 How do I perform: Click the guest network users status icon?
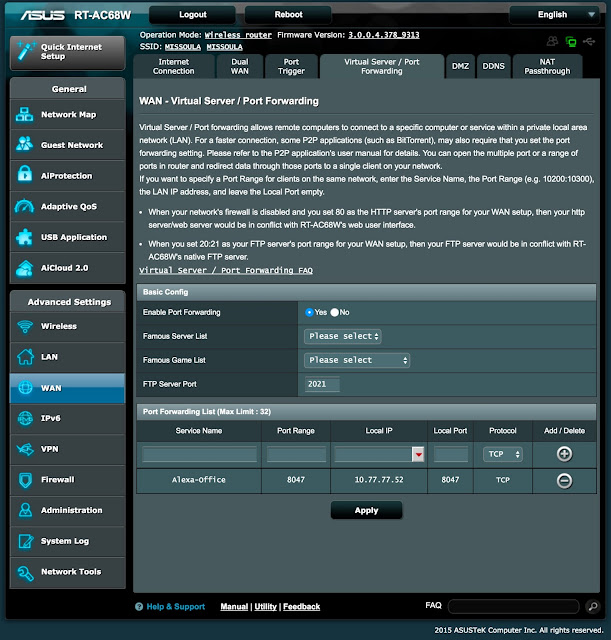(552, 41)
